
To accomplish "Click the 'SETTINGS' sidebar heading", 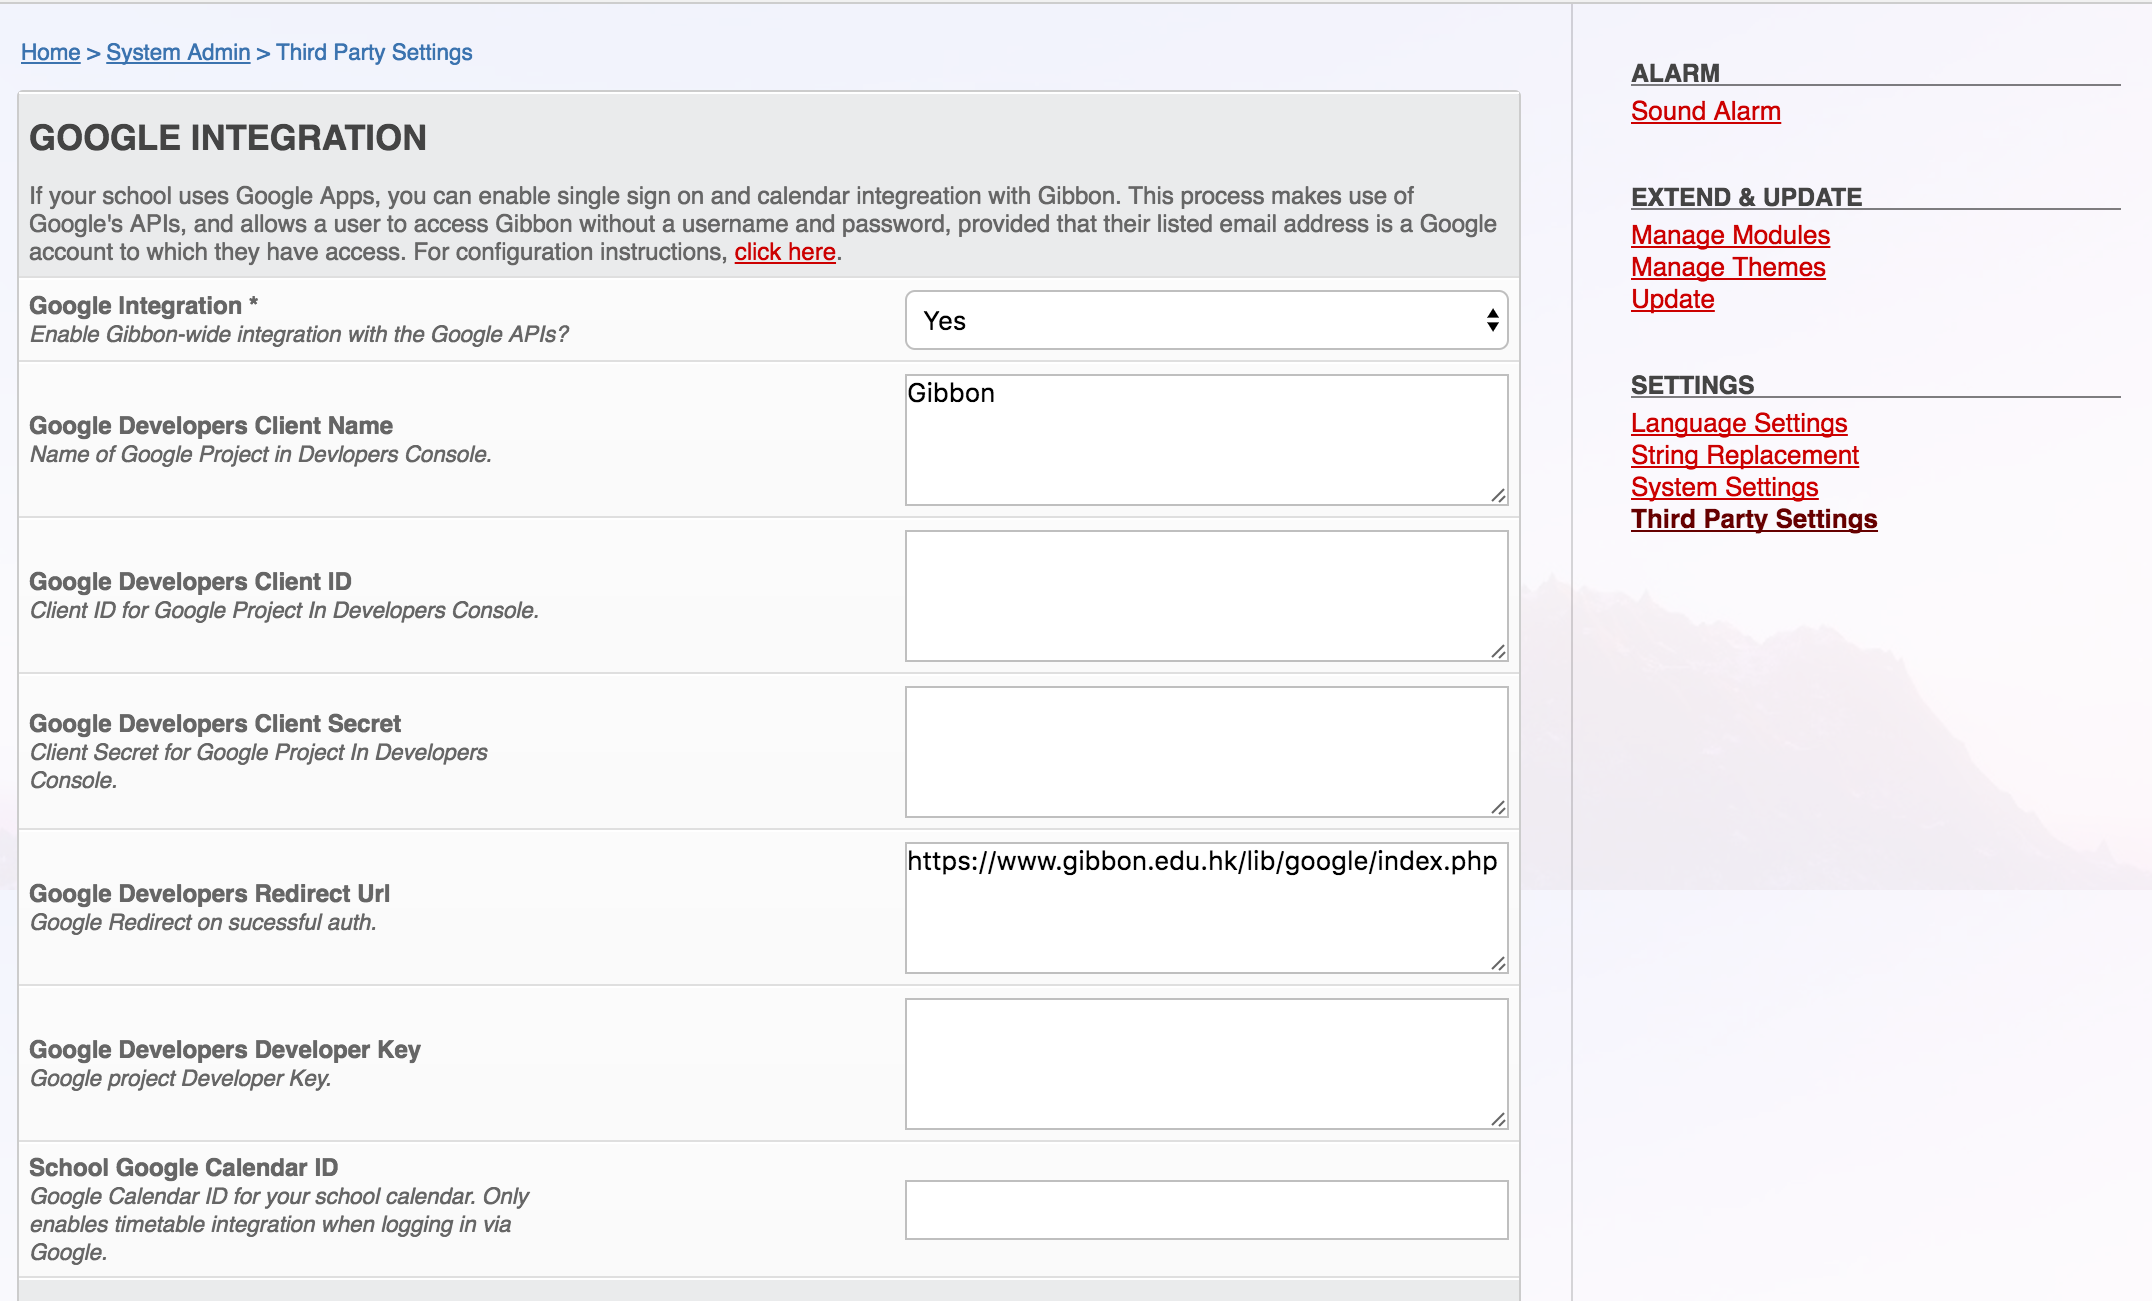I will 1692,385.
